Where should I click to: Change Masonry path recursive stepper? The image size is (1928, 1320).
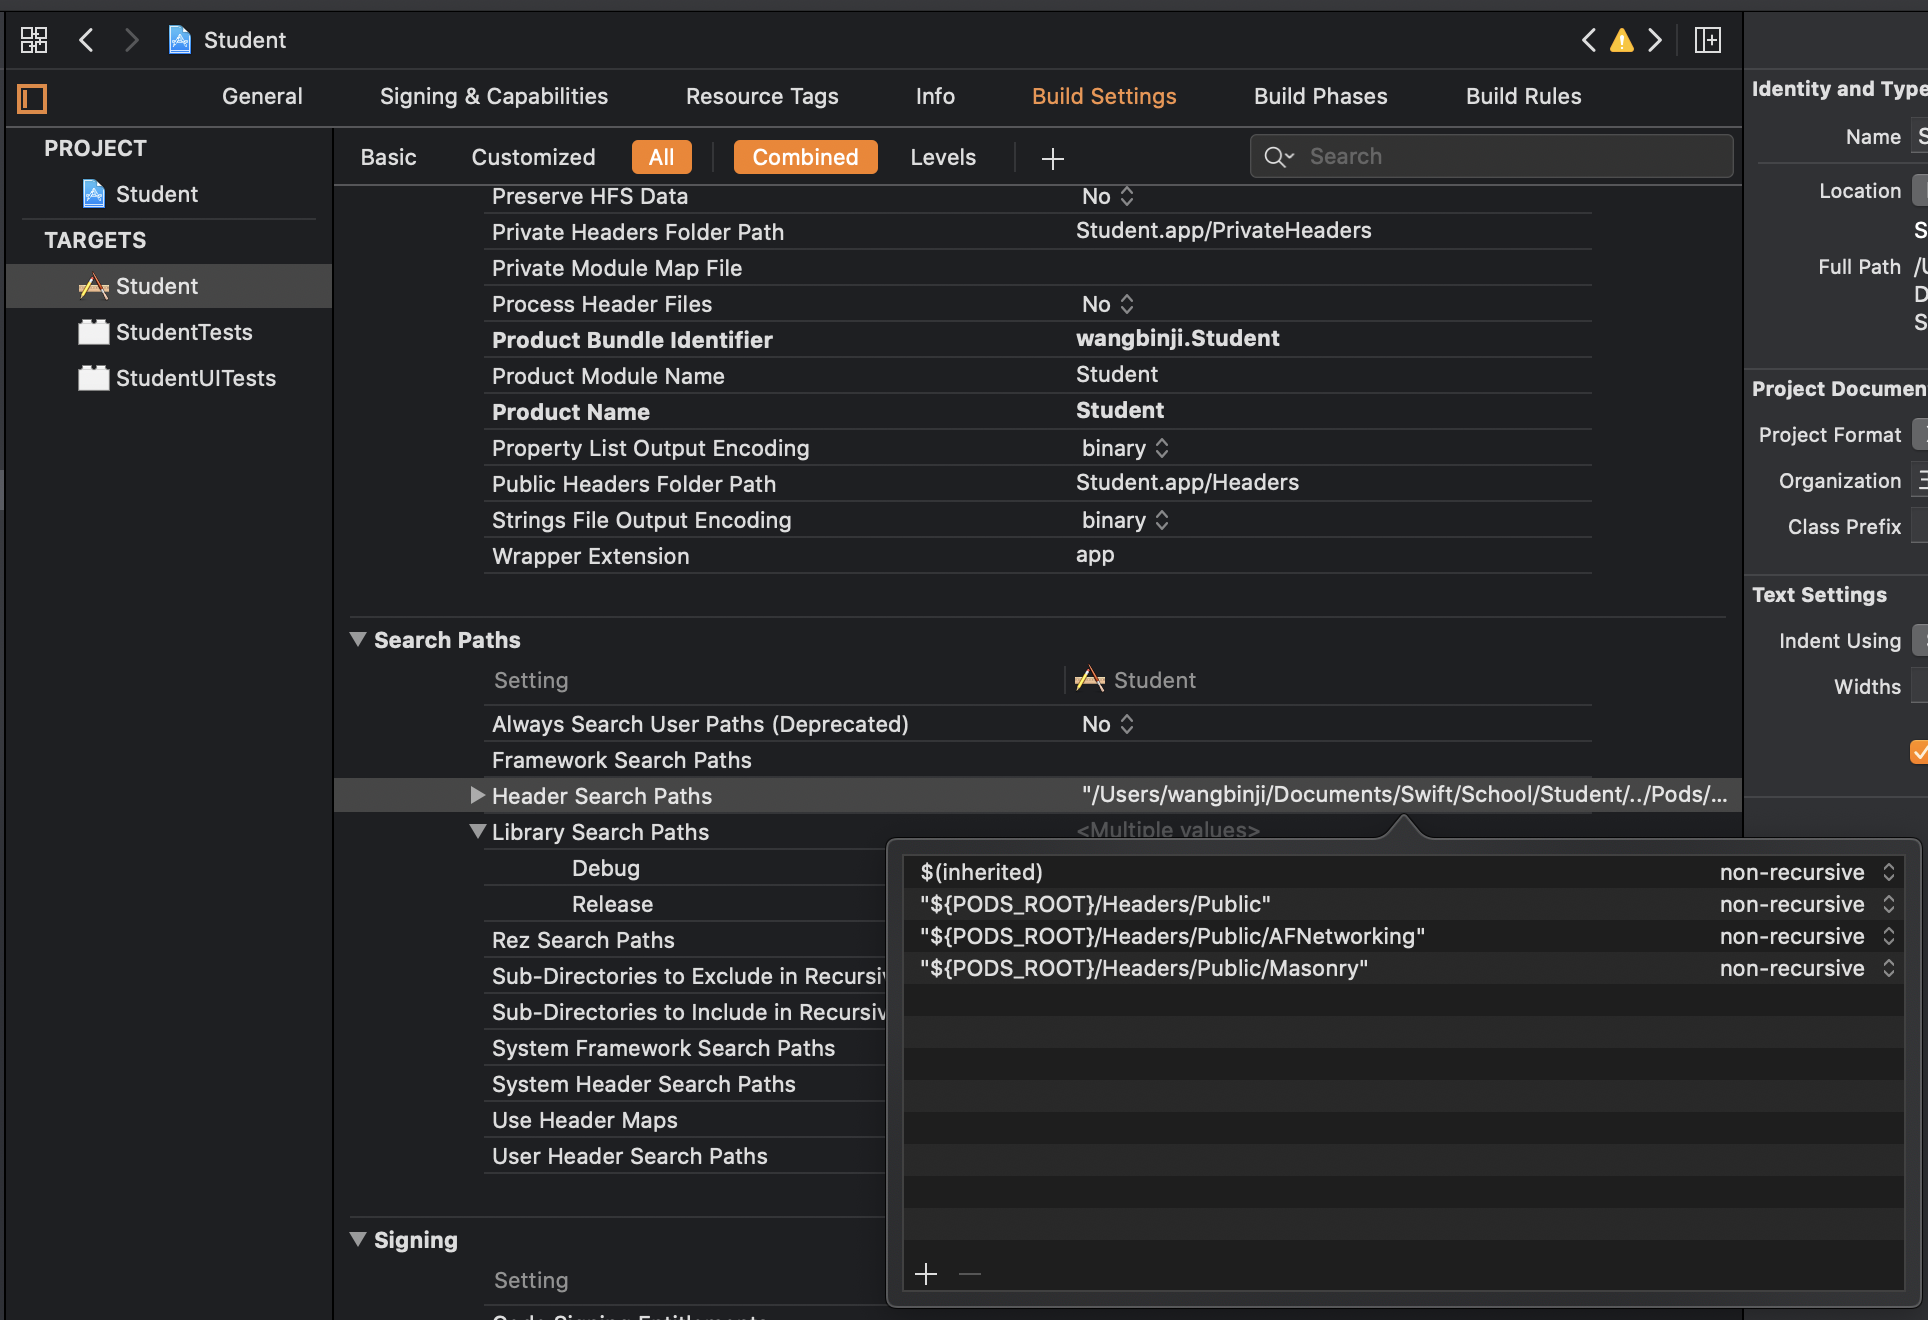[x=1888, y=968]
